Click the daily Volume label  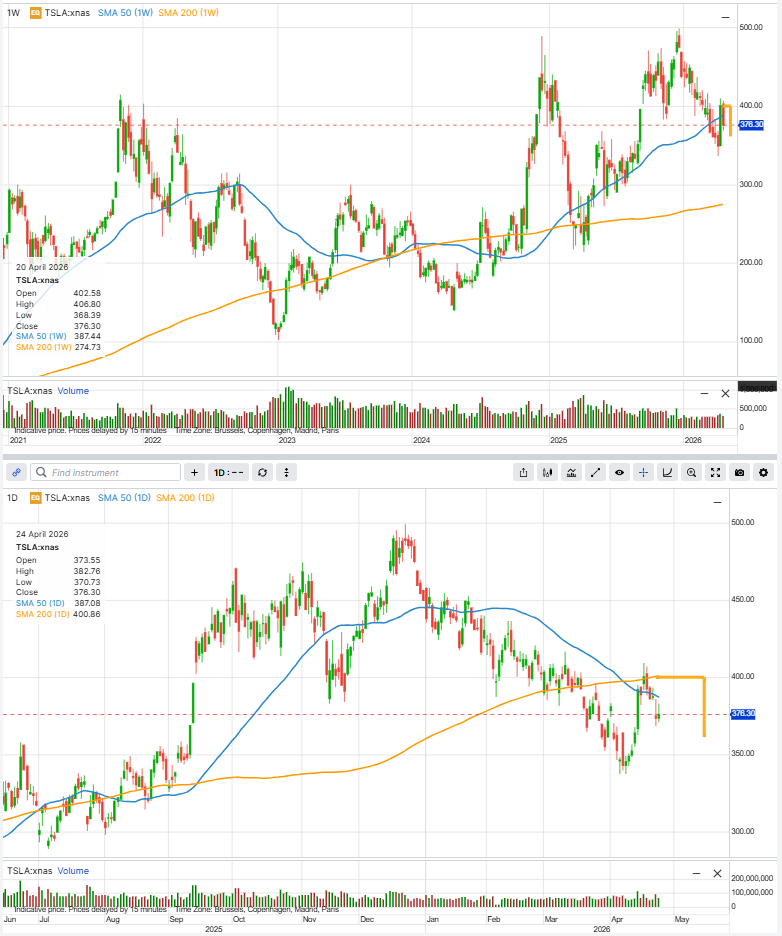click(73, 870)
